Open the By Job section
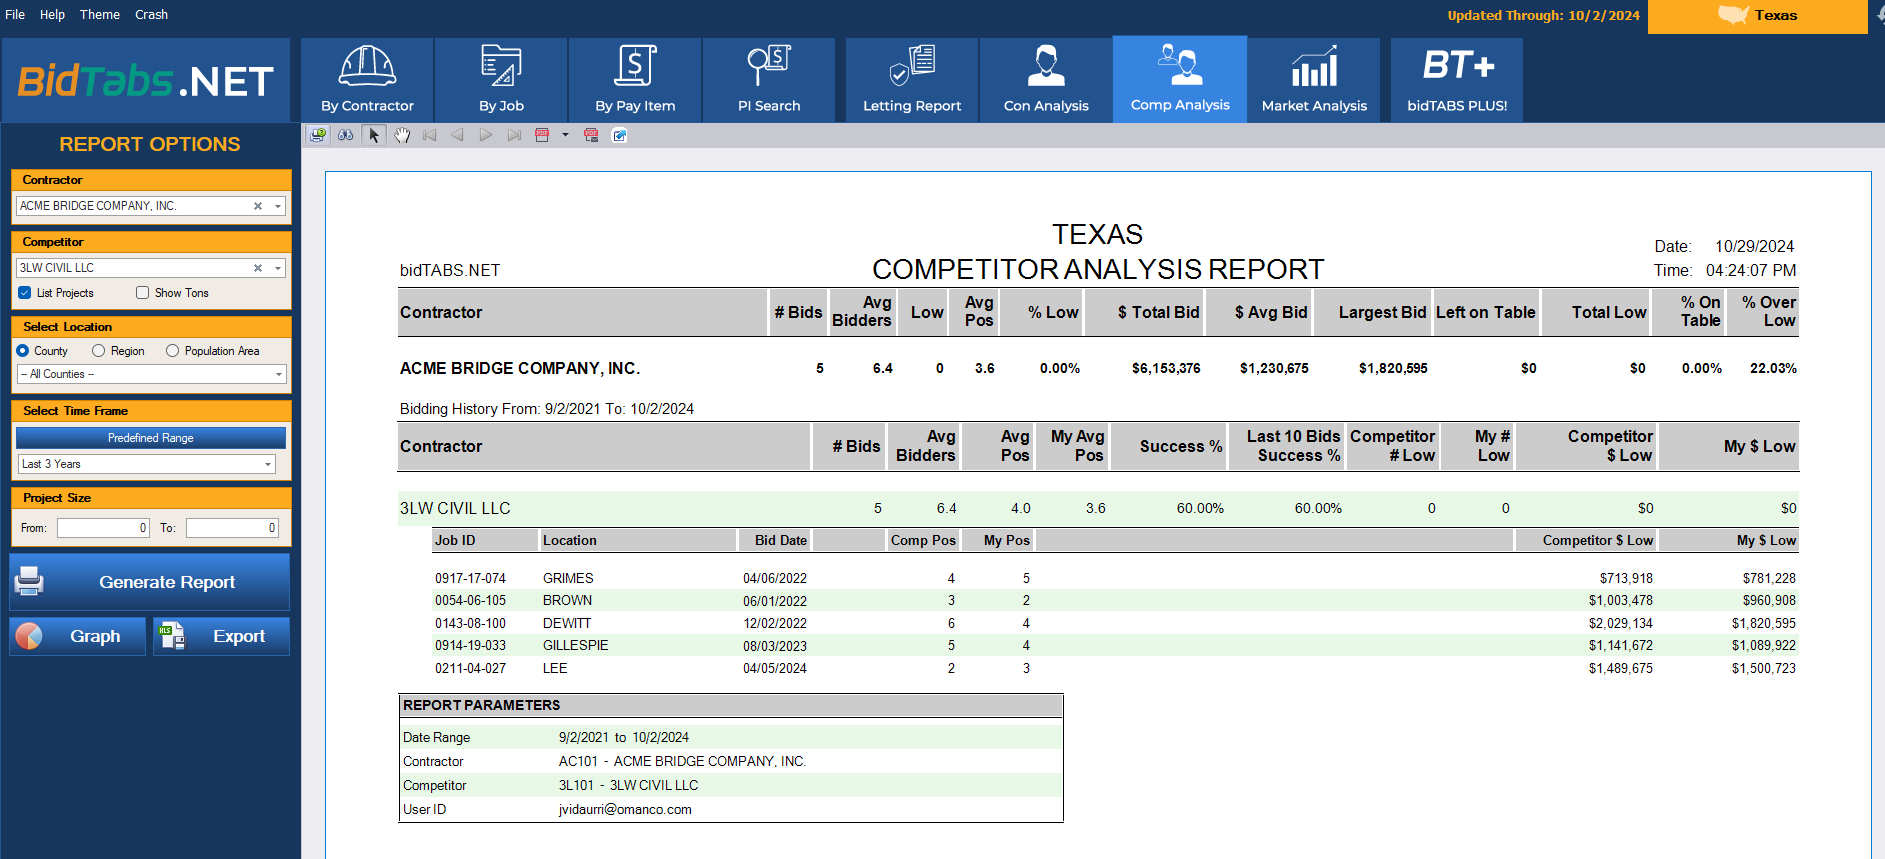The width and height of the screenshot is (1885, 859). [501, 80]
